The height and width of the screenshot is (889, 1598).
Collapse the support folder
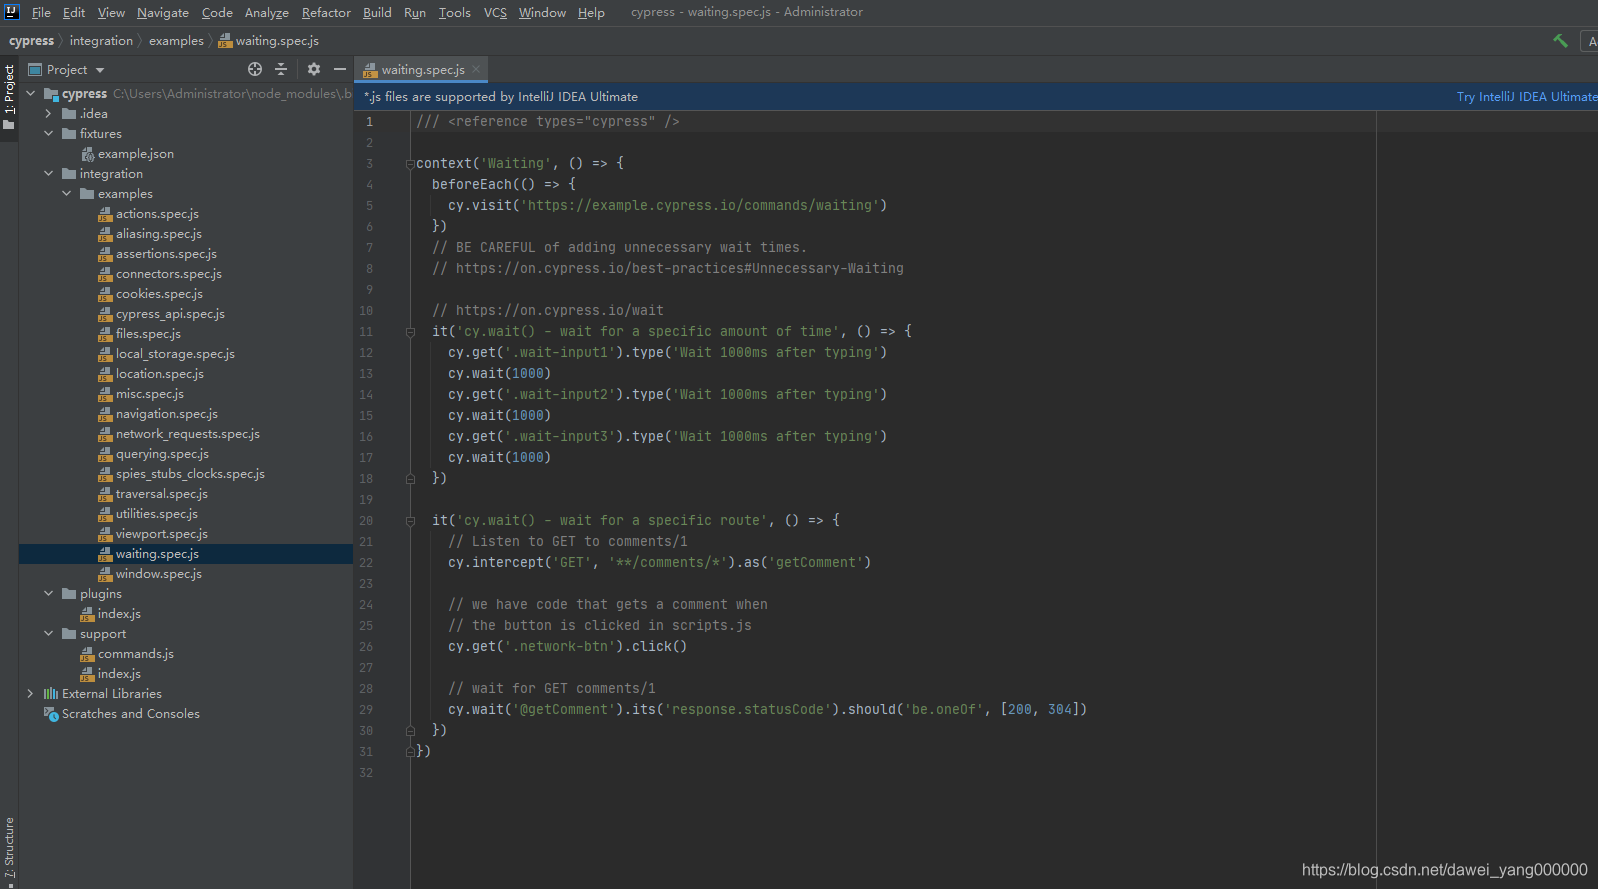pyautogui.click(x=48, y=633)
